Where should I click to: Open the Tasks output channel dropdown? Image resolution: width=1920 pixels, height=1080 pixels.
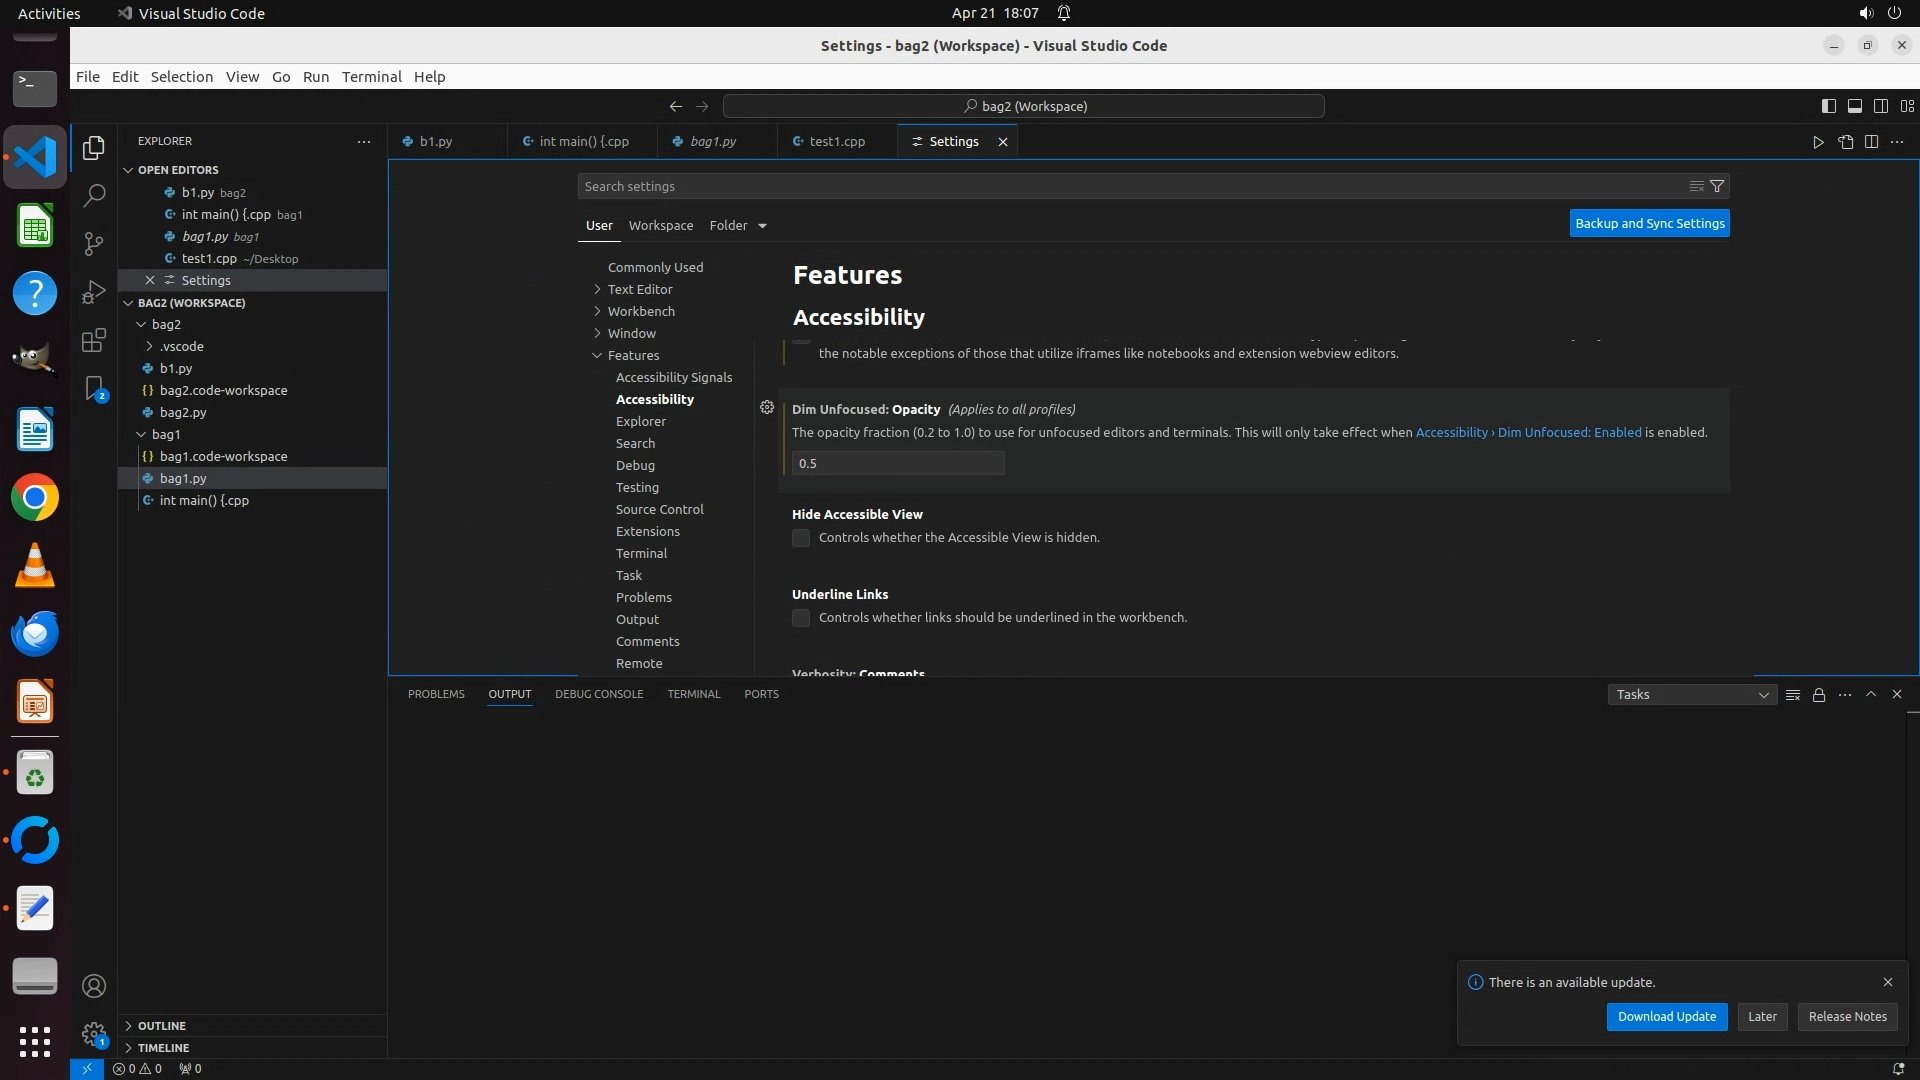(1692, 695)
